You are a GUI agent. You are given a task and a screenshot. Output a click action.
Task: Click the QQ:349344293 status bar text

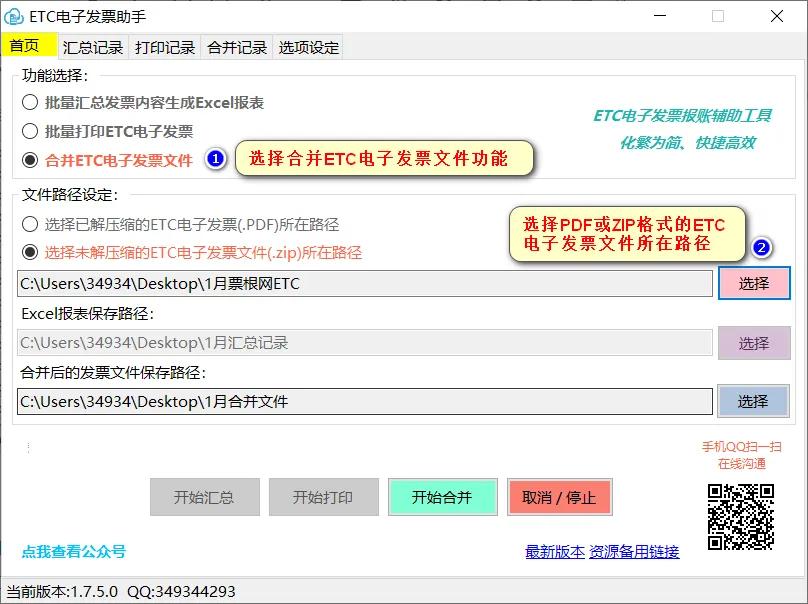click(181, 591)
